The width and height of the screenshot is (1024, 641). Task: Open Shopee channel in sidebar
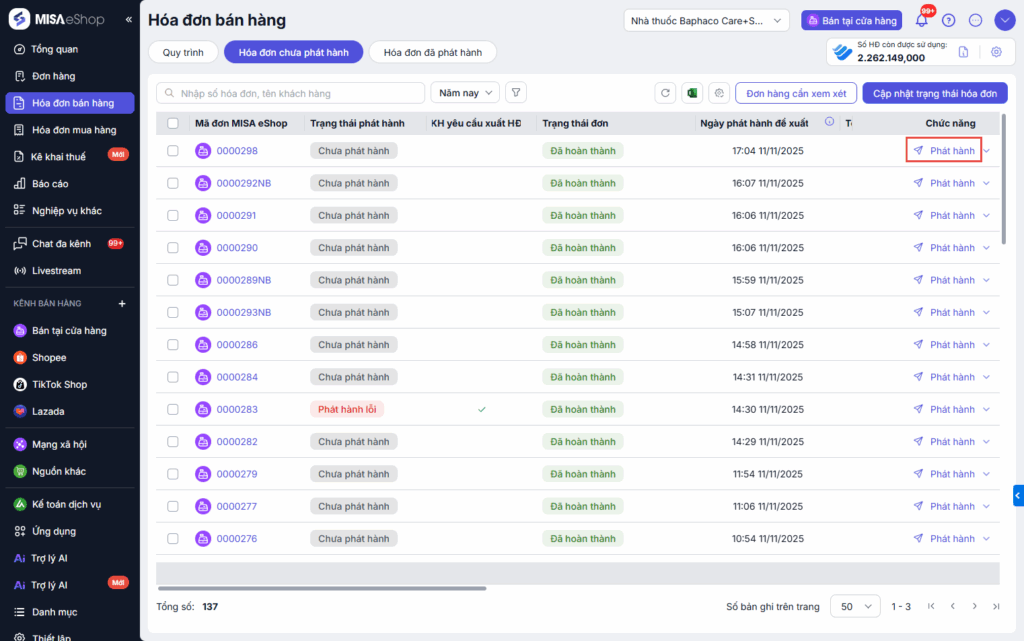pyautogui.click(x=49, y=357)
